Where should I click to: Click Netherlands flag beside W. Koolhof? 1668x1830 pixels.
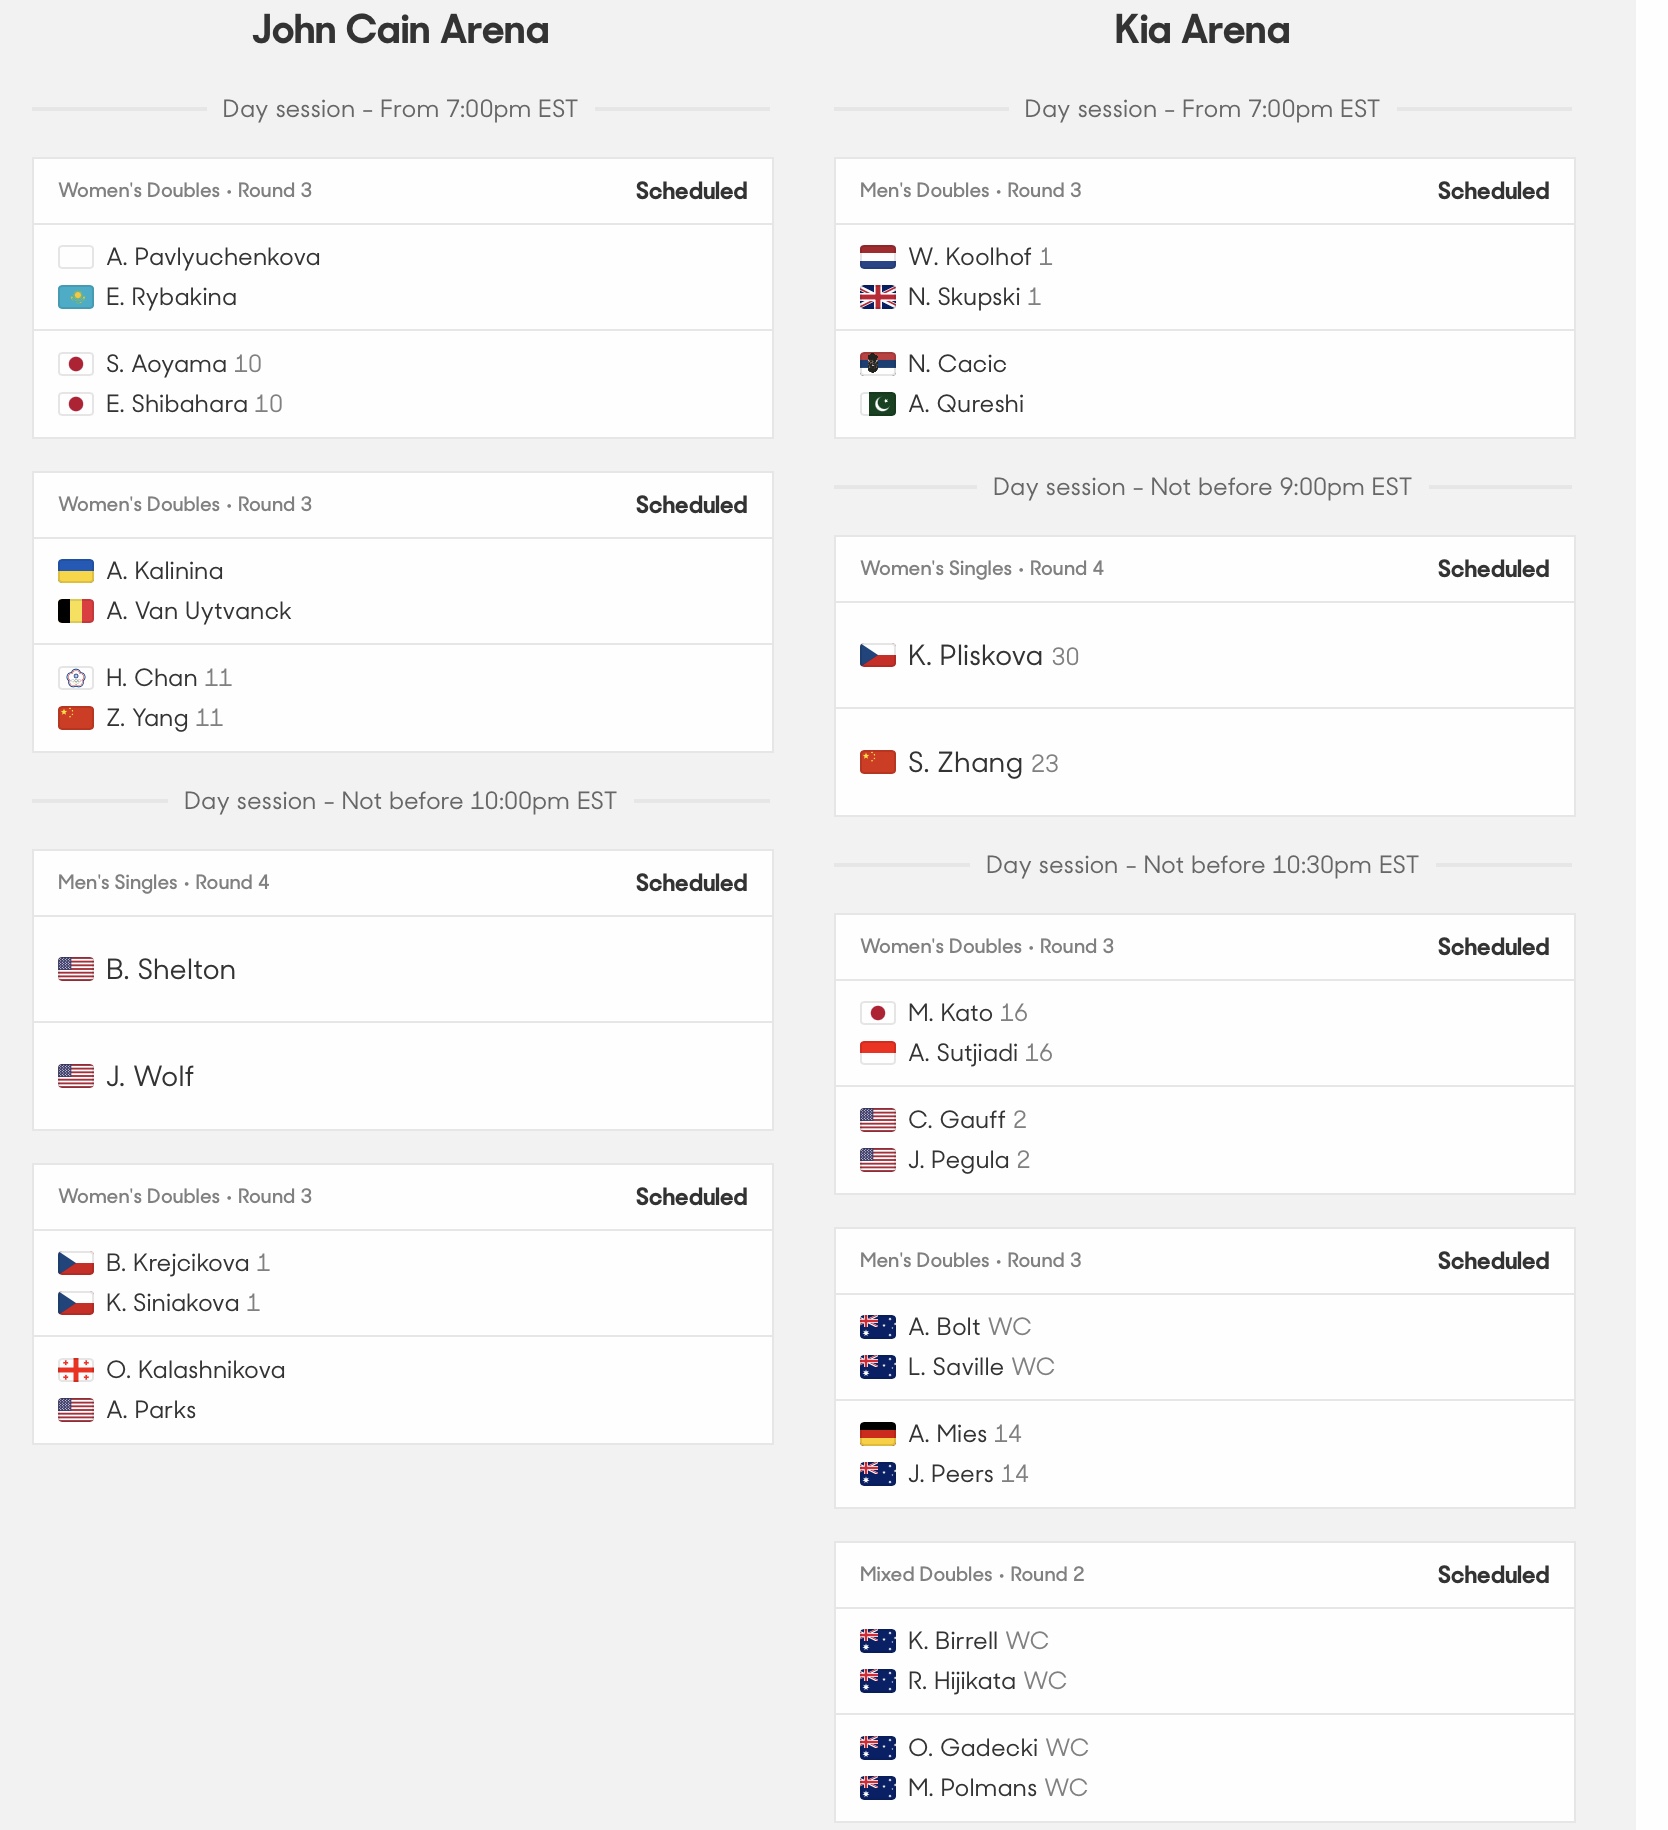pyautogui.click(x=878, y=257)
